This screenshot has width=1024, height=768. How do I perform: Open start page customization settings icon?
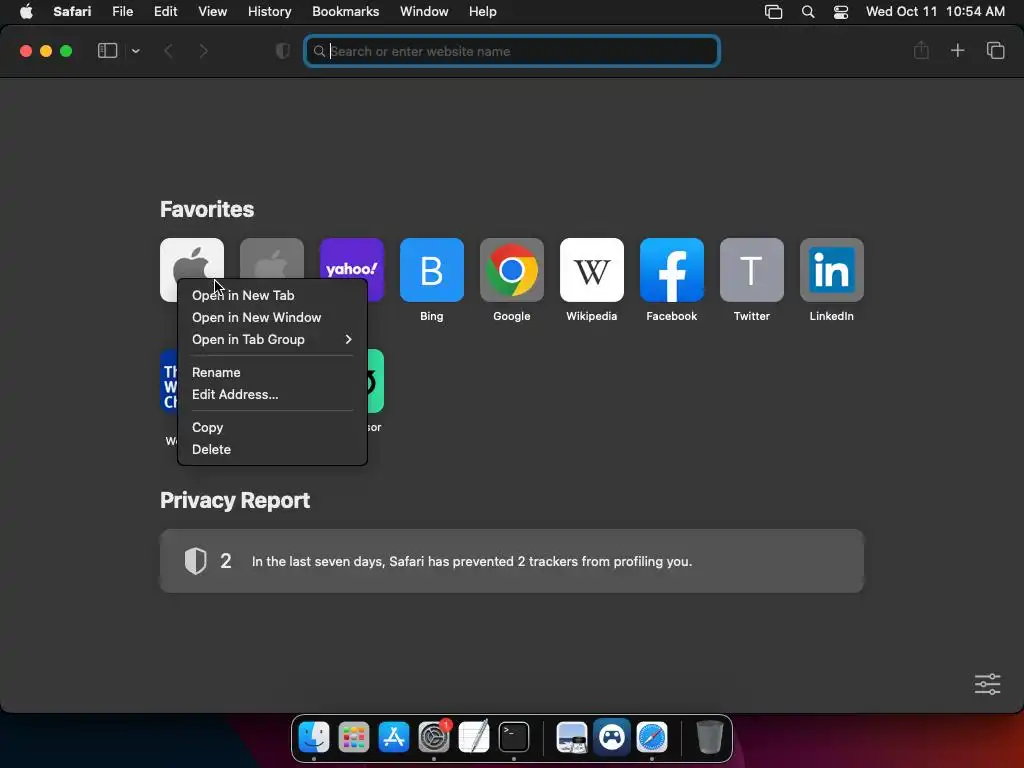987,684
